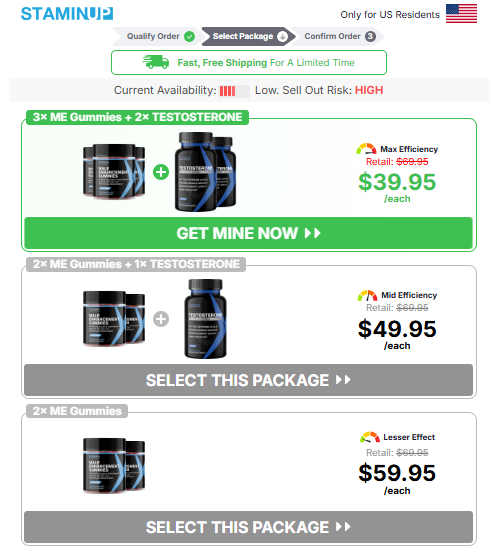
Task: Click the three gummies jars image
Action: click(x=114, y=172)
